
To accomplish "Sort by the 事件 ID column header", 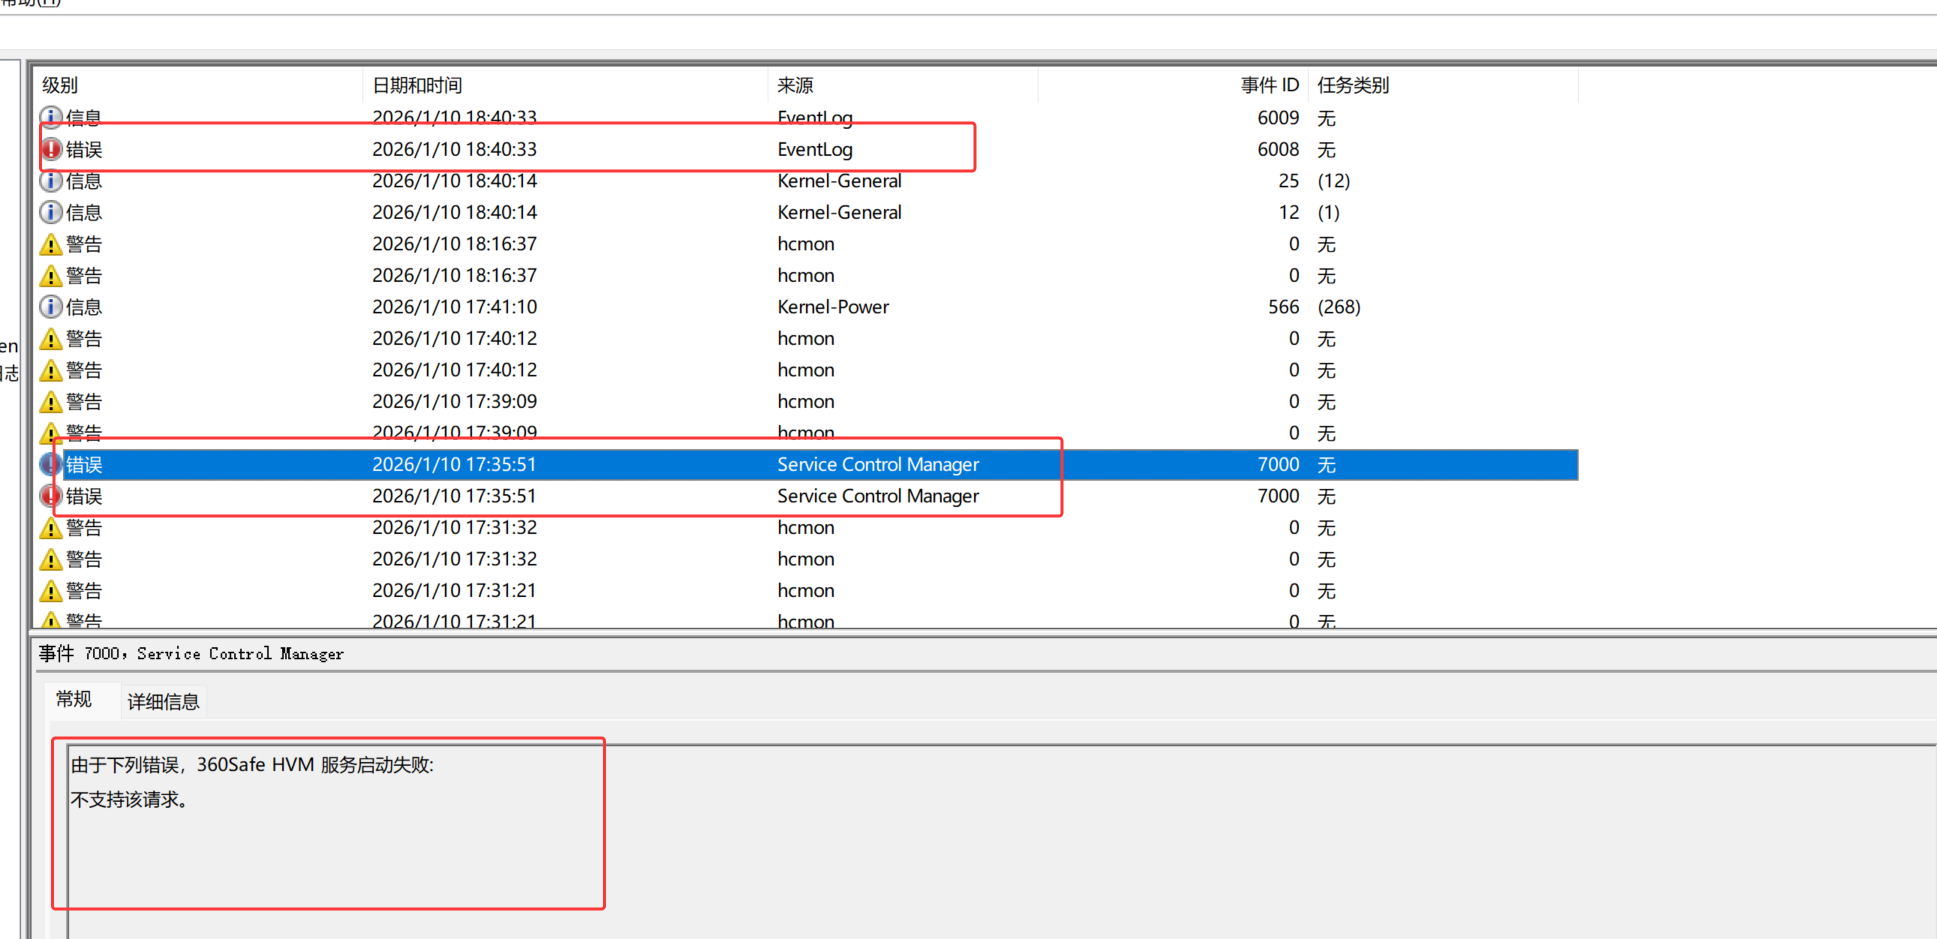I will [x=1269, y=86].
